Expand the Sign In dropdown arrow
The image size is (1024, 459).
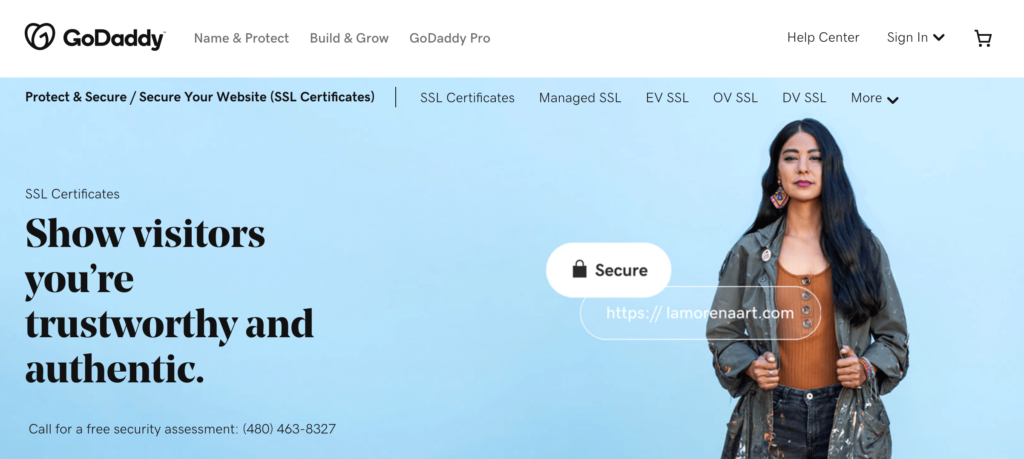[x=938, y=38]
